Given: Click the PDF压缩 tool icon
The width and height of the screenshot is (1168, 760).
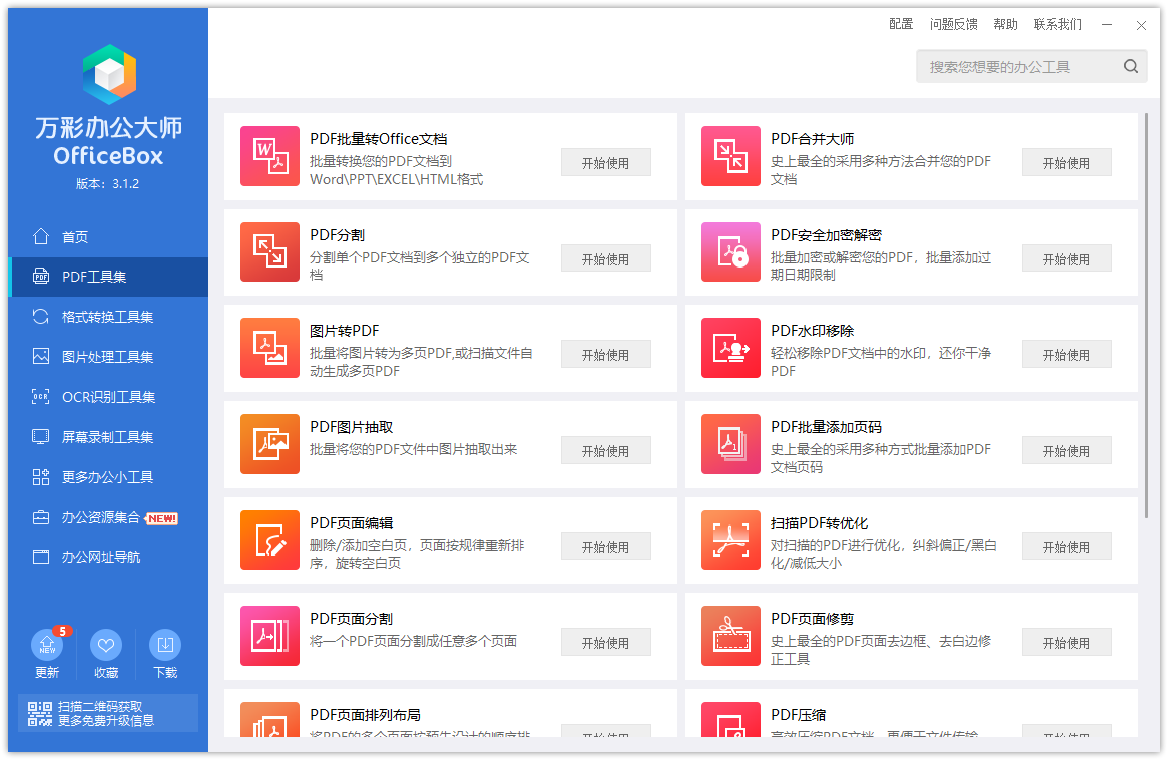Looking at the screenshot, I should pyautogui.click(x=731, y=720).
